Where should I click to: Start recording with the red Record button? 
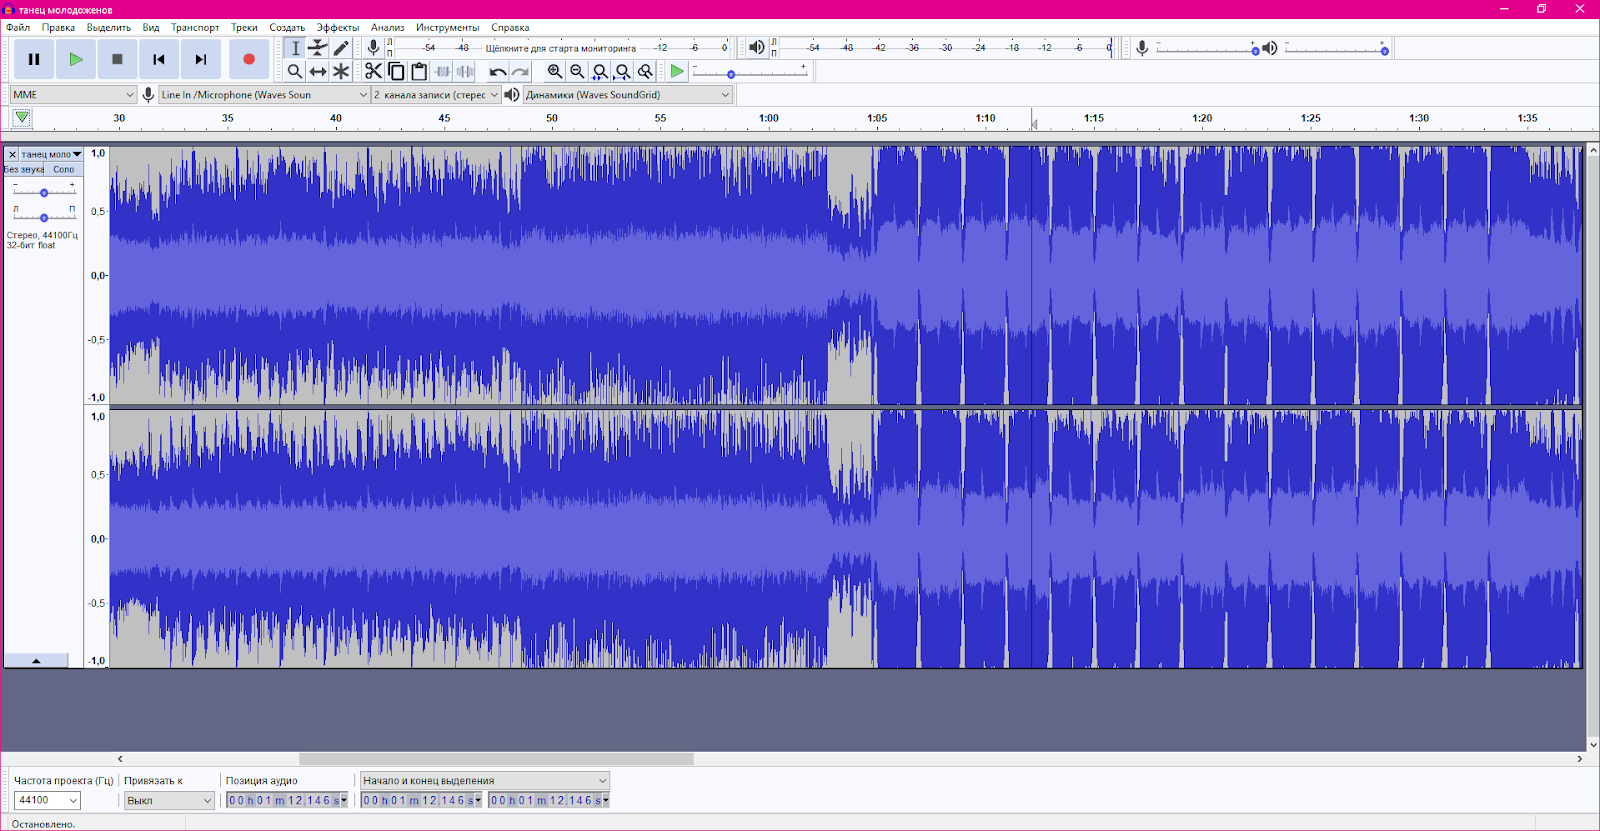tap(249, 59)
